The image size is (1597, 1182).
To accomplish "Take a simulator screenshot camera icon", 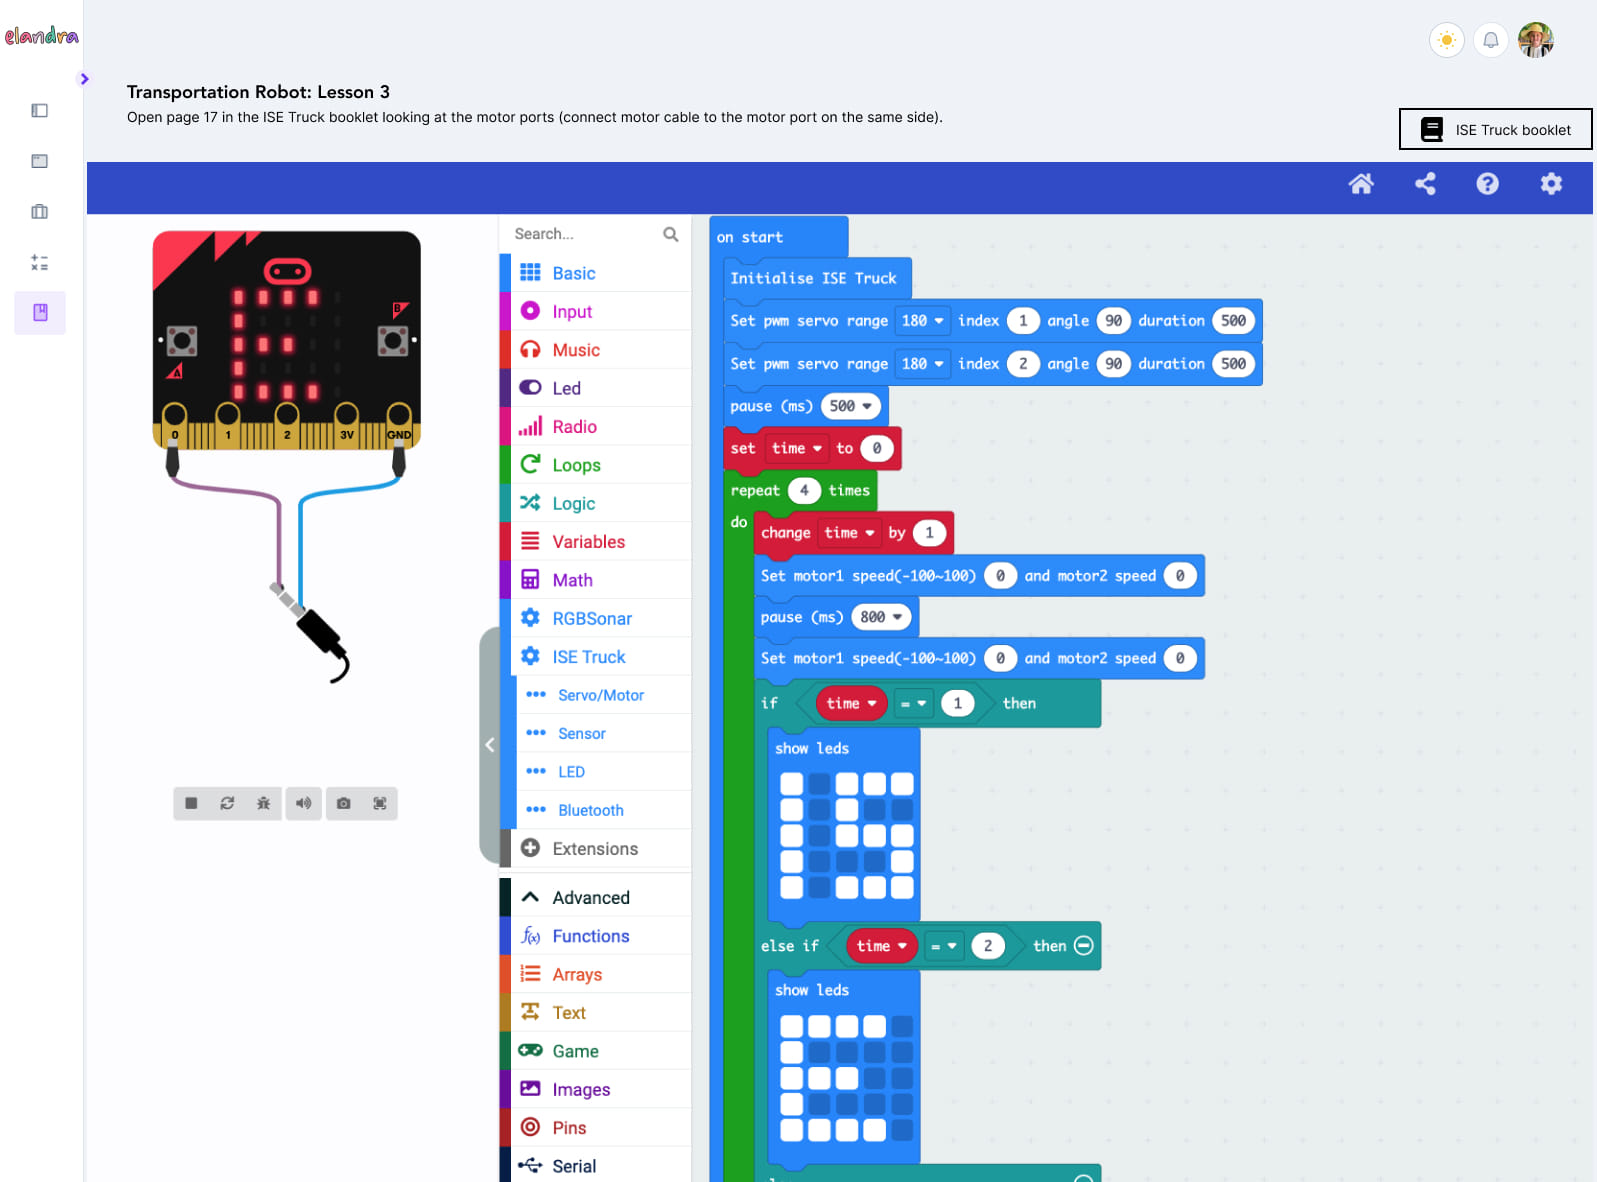I will (x=344, y=804).
